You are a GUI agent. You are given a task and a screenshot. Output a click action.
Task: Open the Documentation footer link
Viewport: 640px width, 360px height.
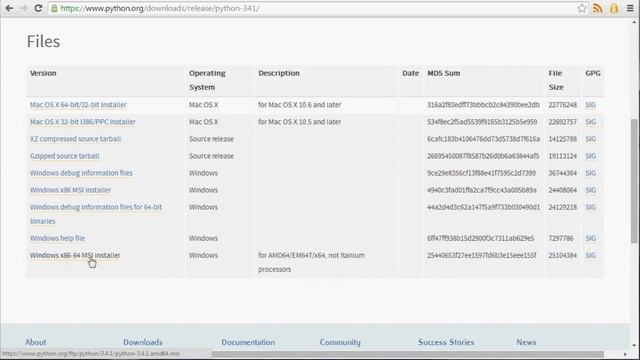coord(248,342)
